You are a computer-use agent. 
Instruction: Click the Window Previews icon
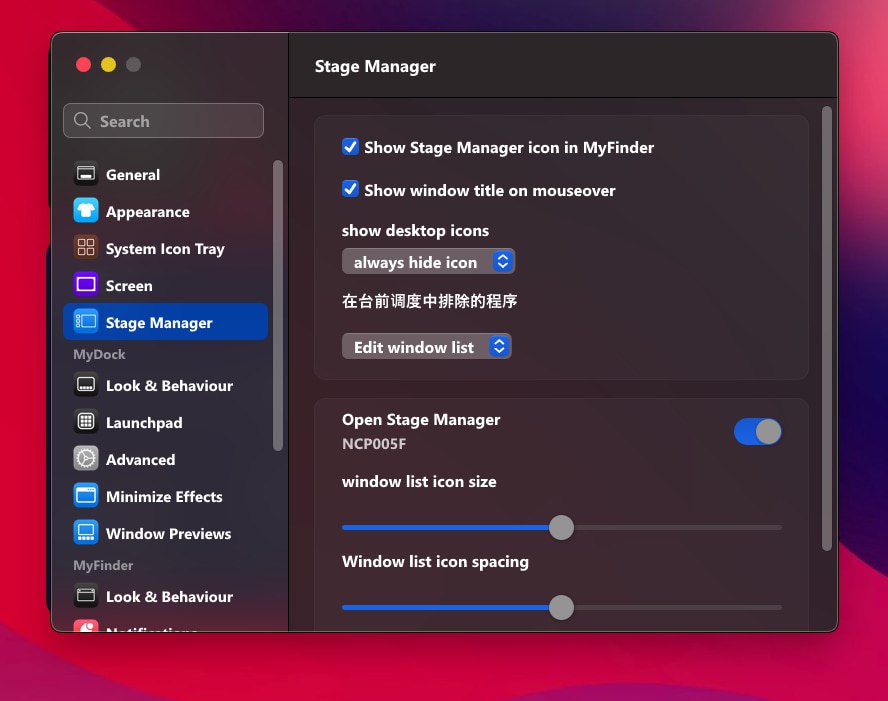[x=86, y=532]
